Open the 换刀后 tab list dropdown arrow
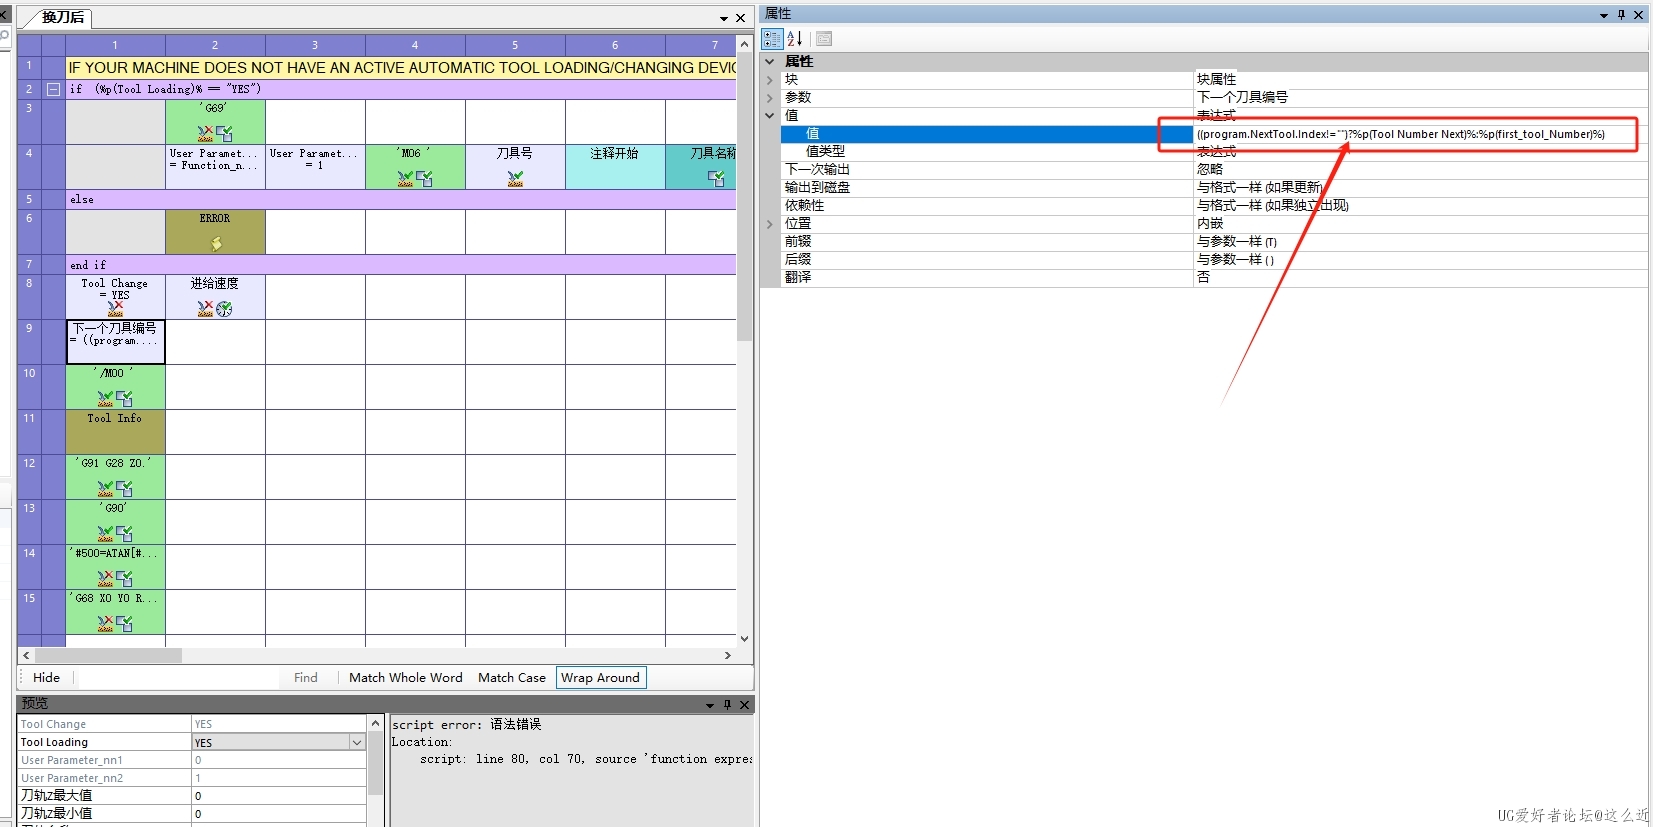 pos(723,18)
